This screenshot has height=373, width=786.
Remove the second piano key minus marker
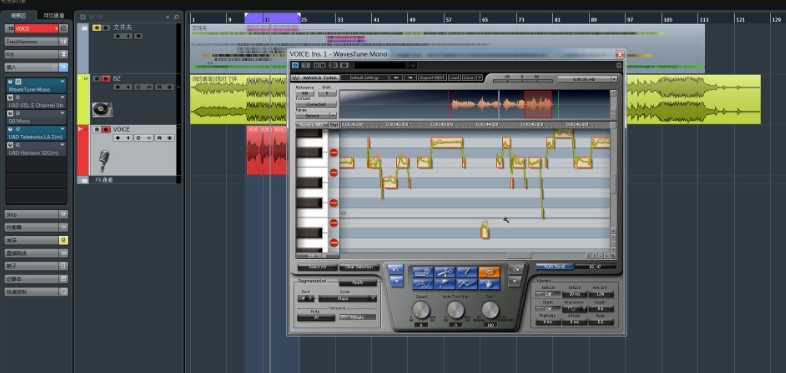click(x=334, y=172)
